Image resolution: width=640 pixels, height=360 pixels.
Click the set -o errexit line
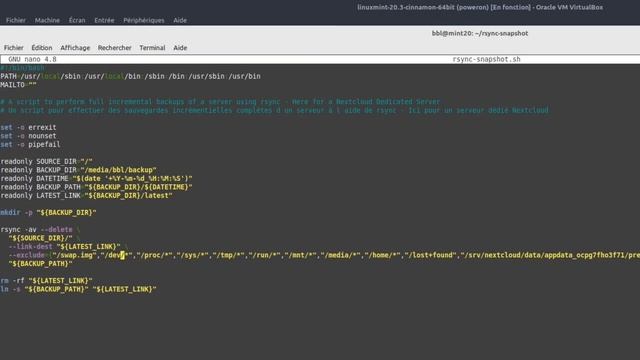[x=28, y=127]
